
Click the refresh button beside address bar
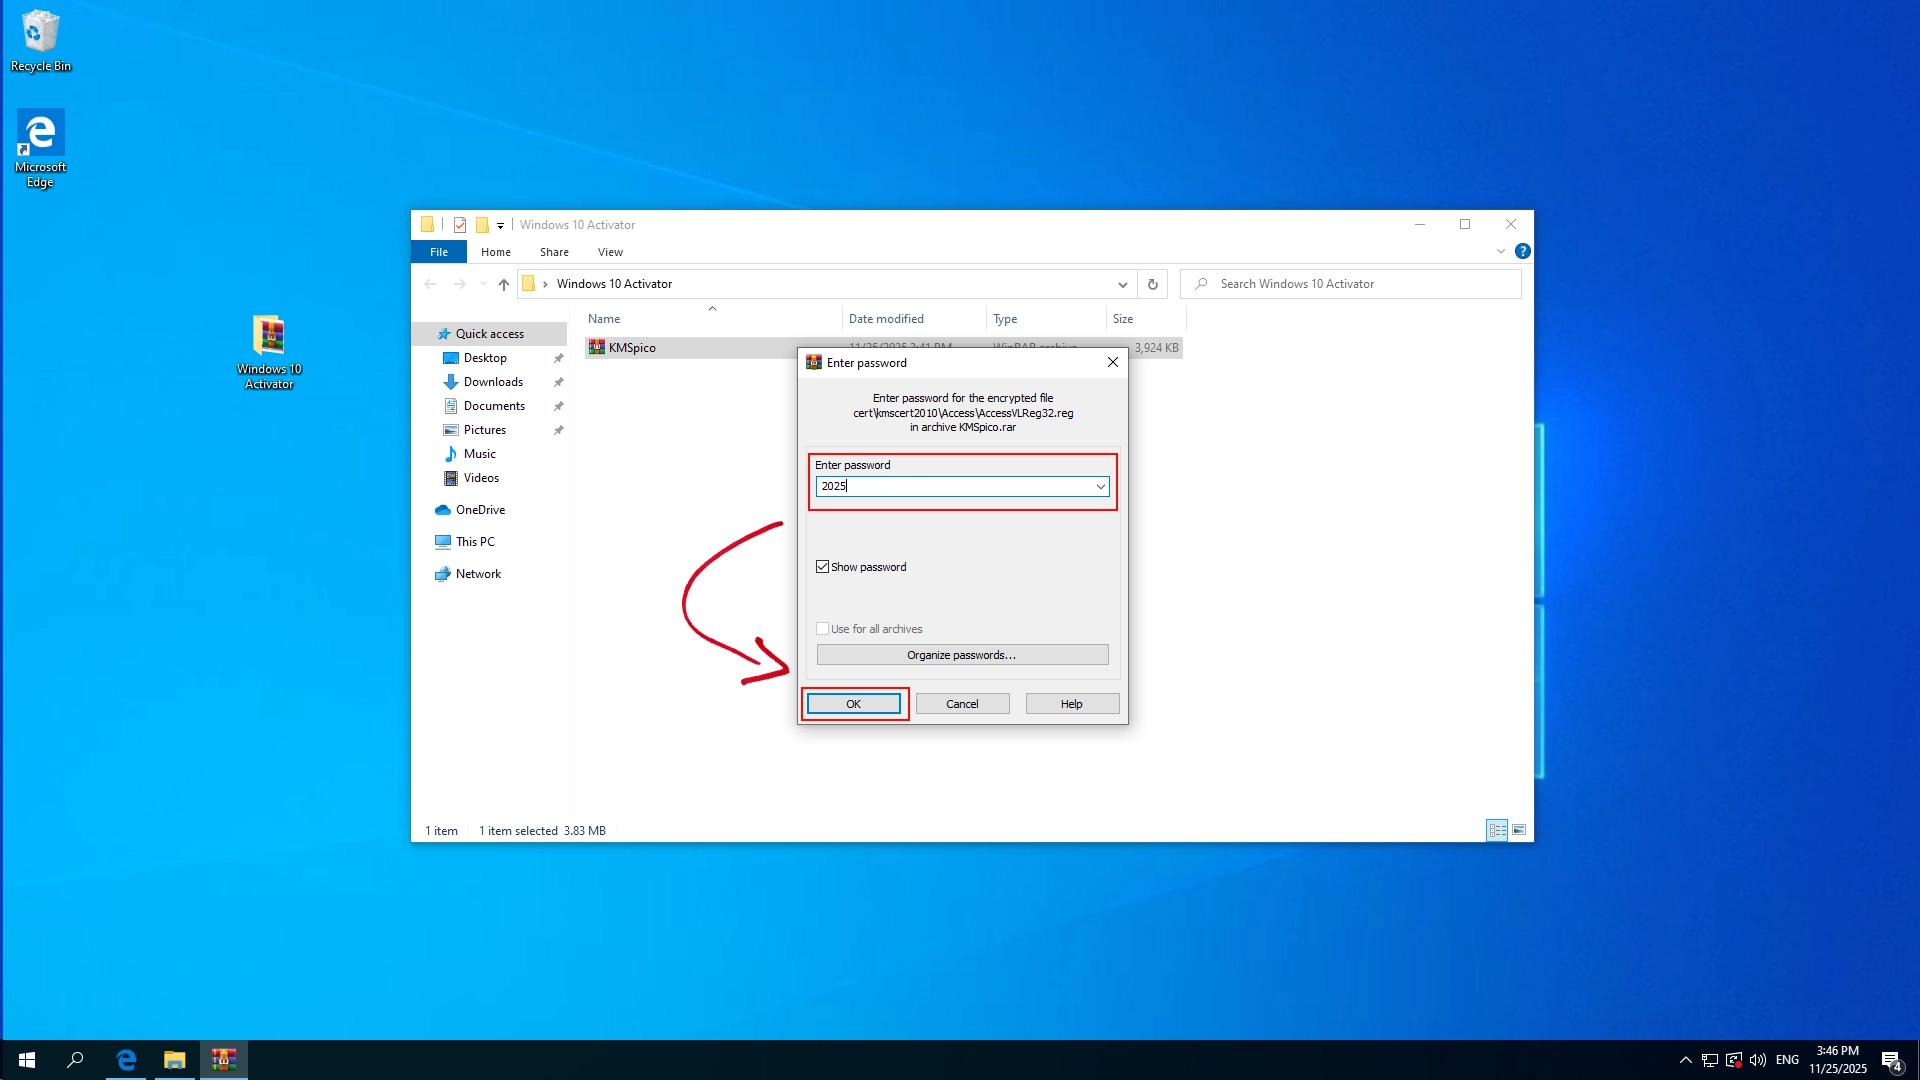[1153, 284]
